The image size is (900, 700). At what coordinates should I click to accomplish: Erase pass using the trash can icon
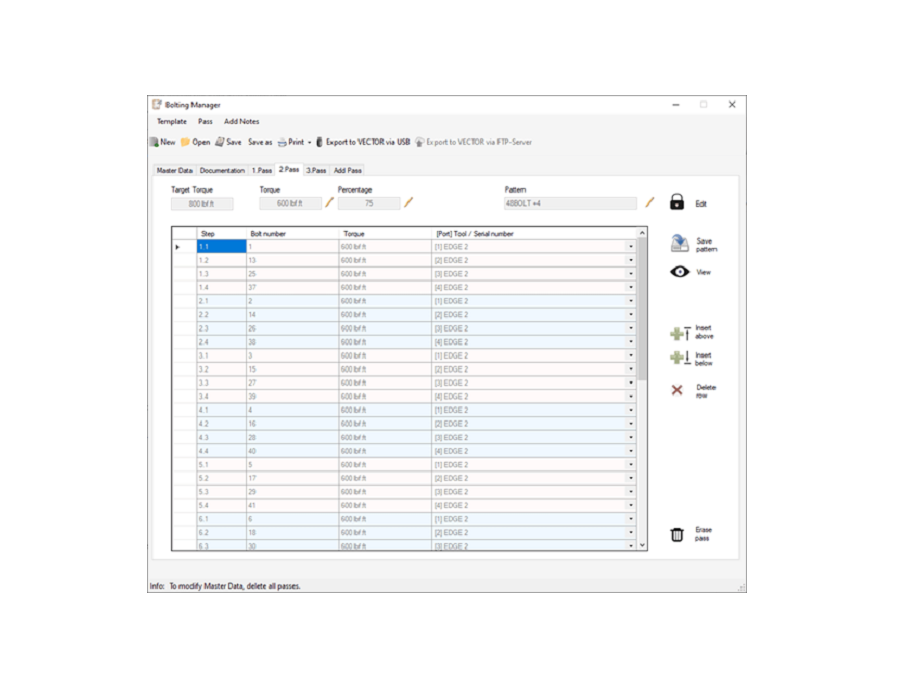677,535
